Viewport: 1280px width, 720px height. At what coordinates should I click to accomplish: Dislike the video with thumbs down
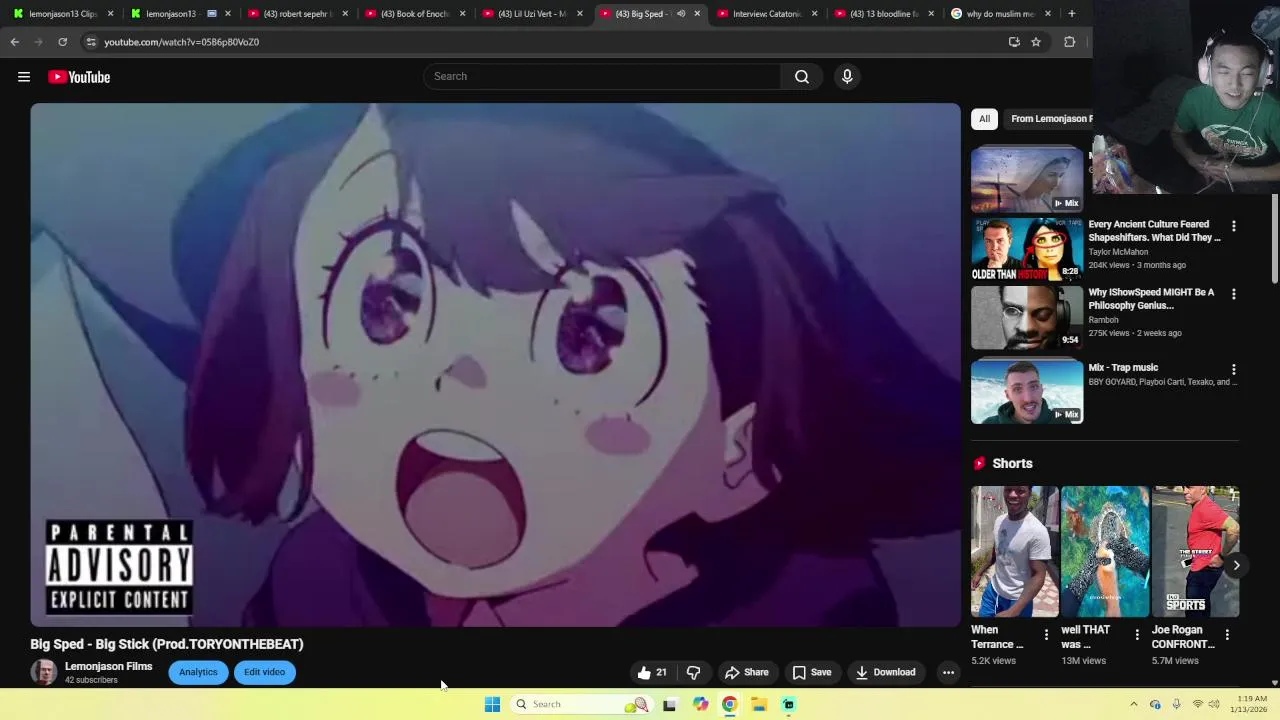click(x=693, y=672)
